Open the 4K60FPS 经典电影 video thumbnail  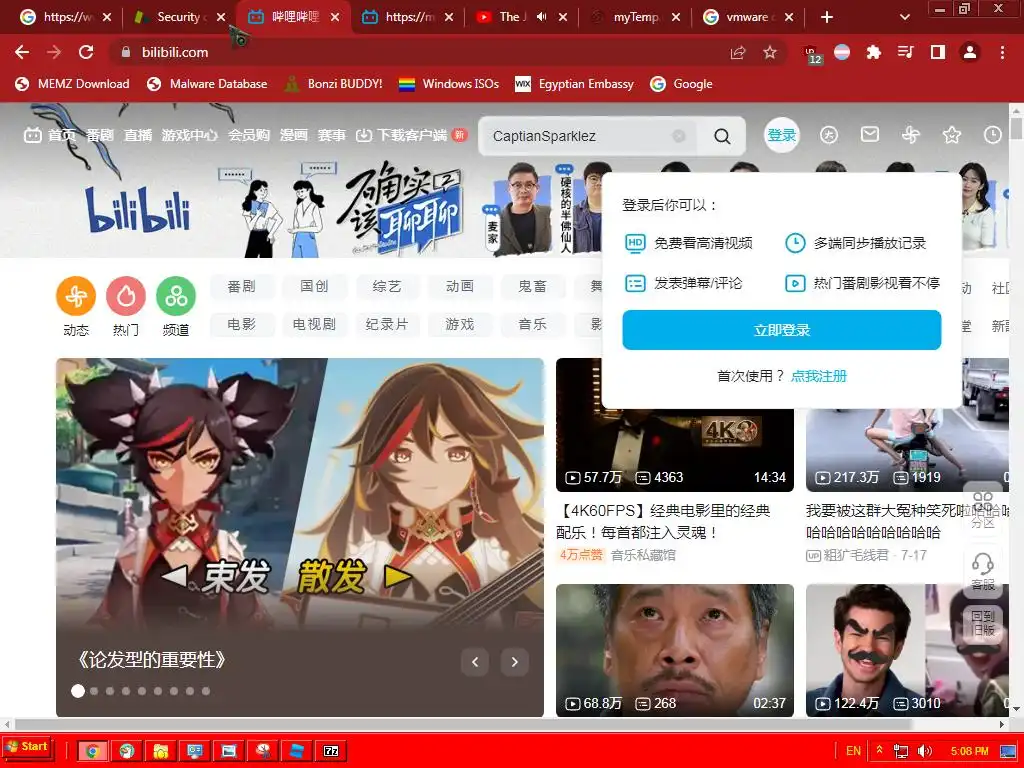(675, 424)
